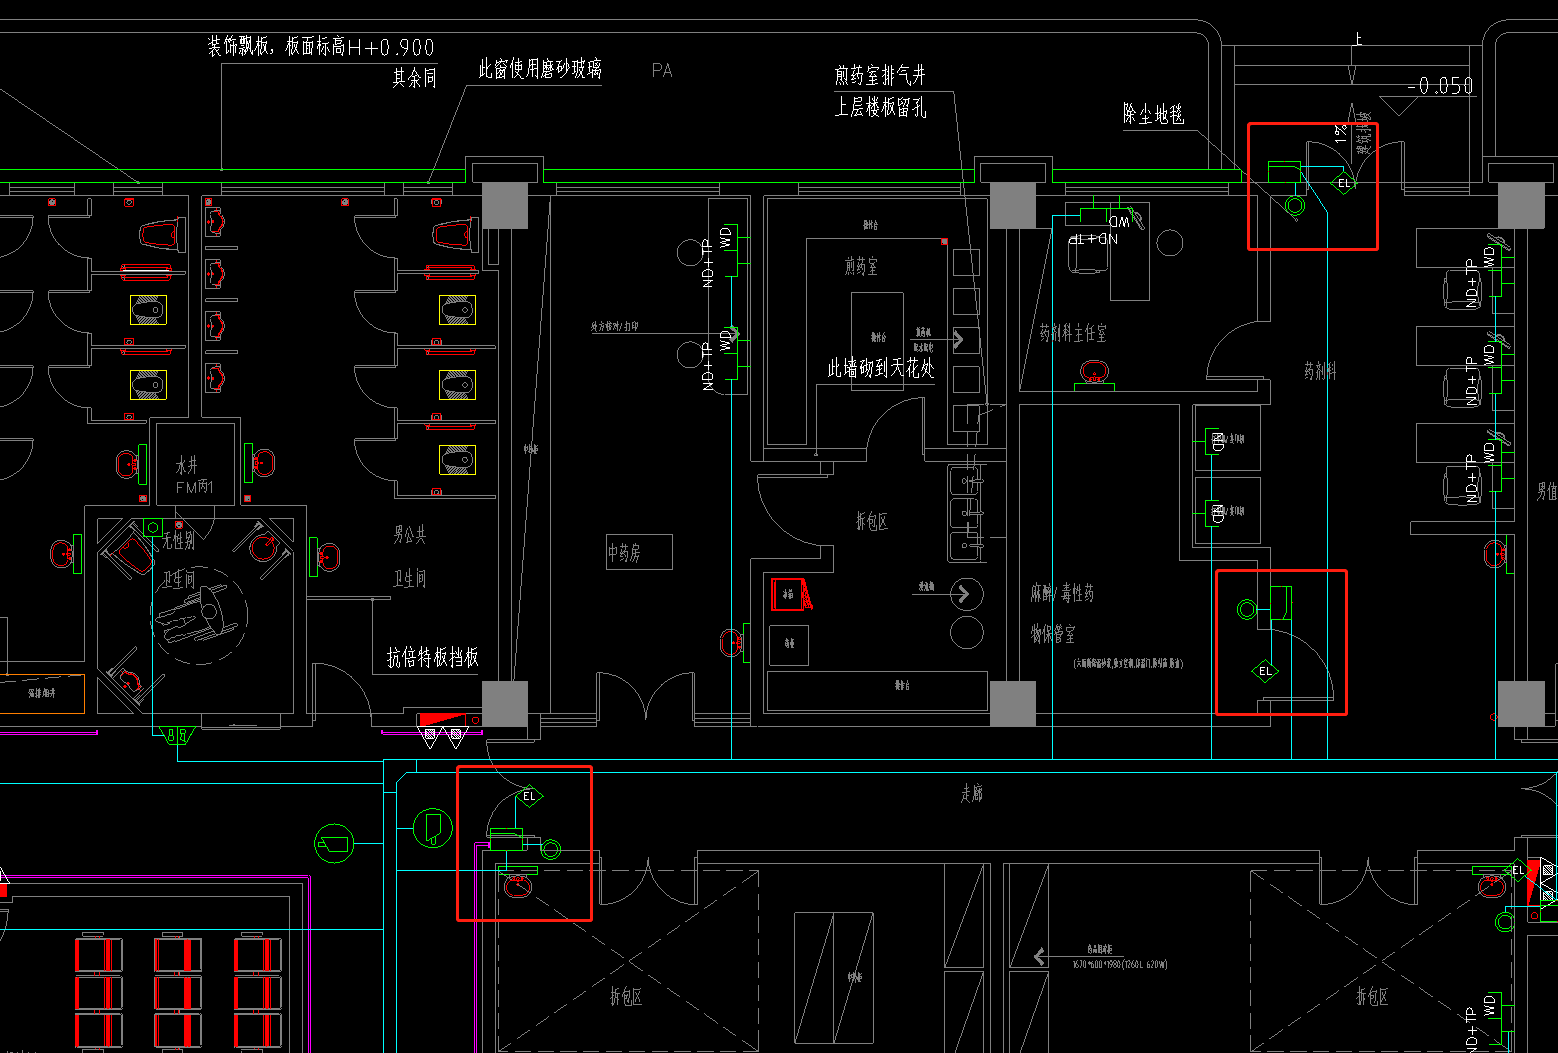Click the upper ND+TP tag in 中药房
This screenshot has width=1558, height=1053.
(708, 264)
